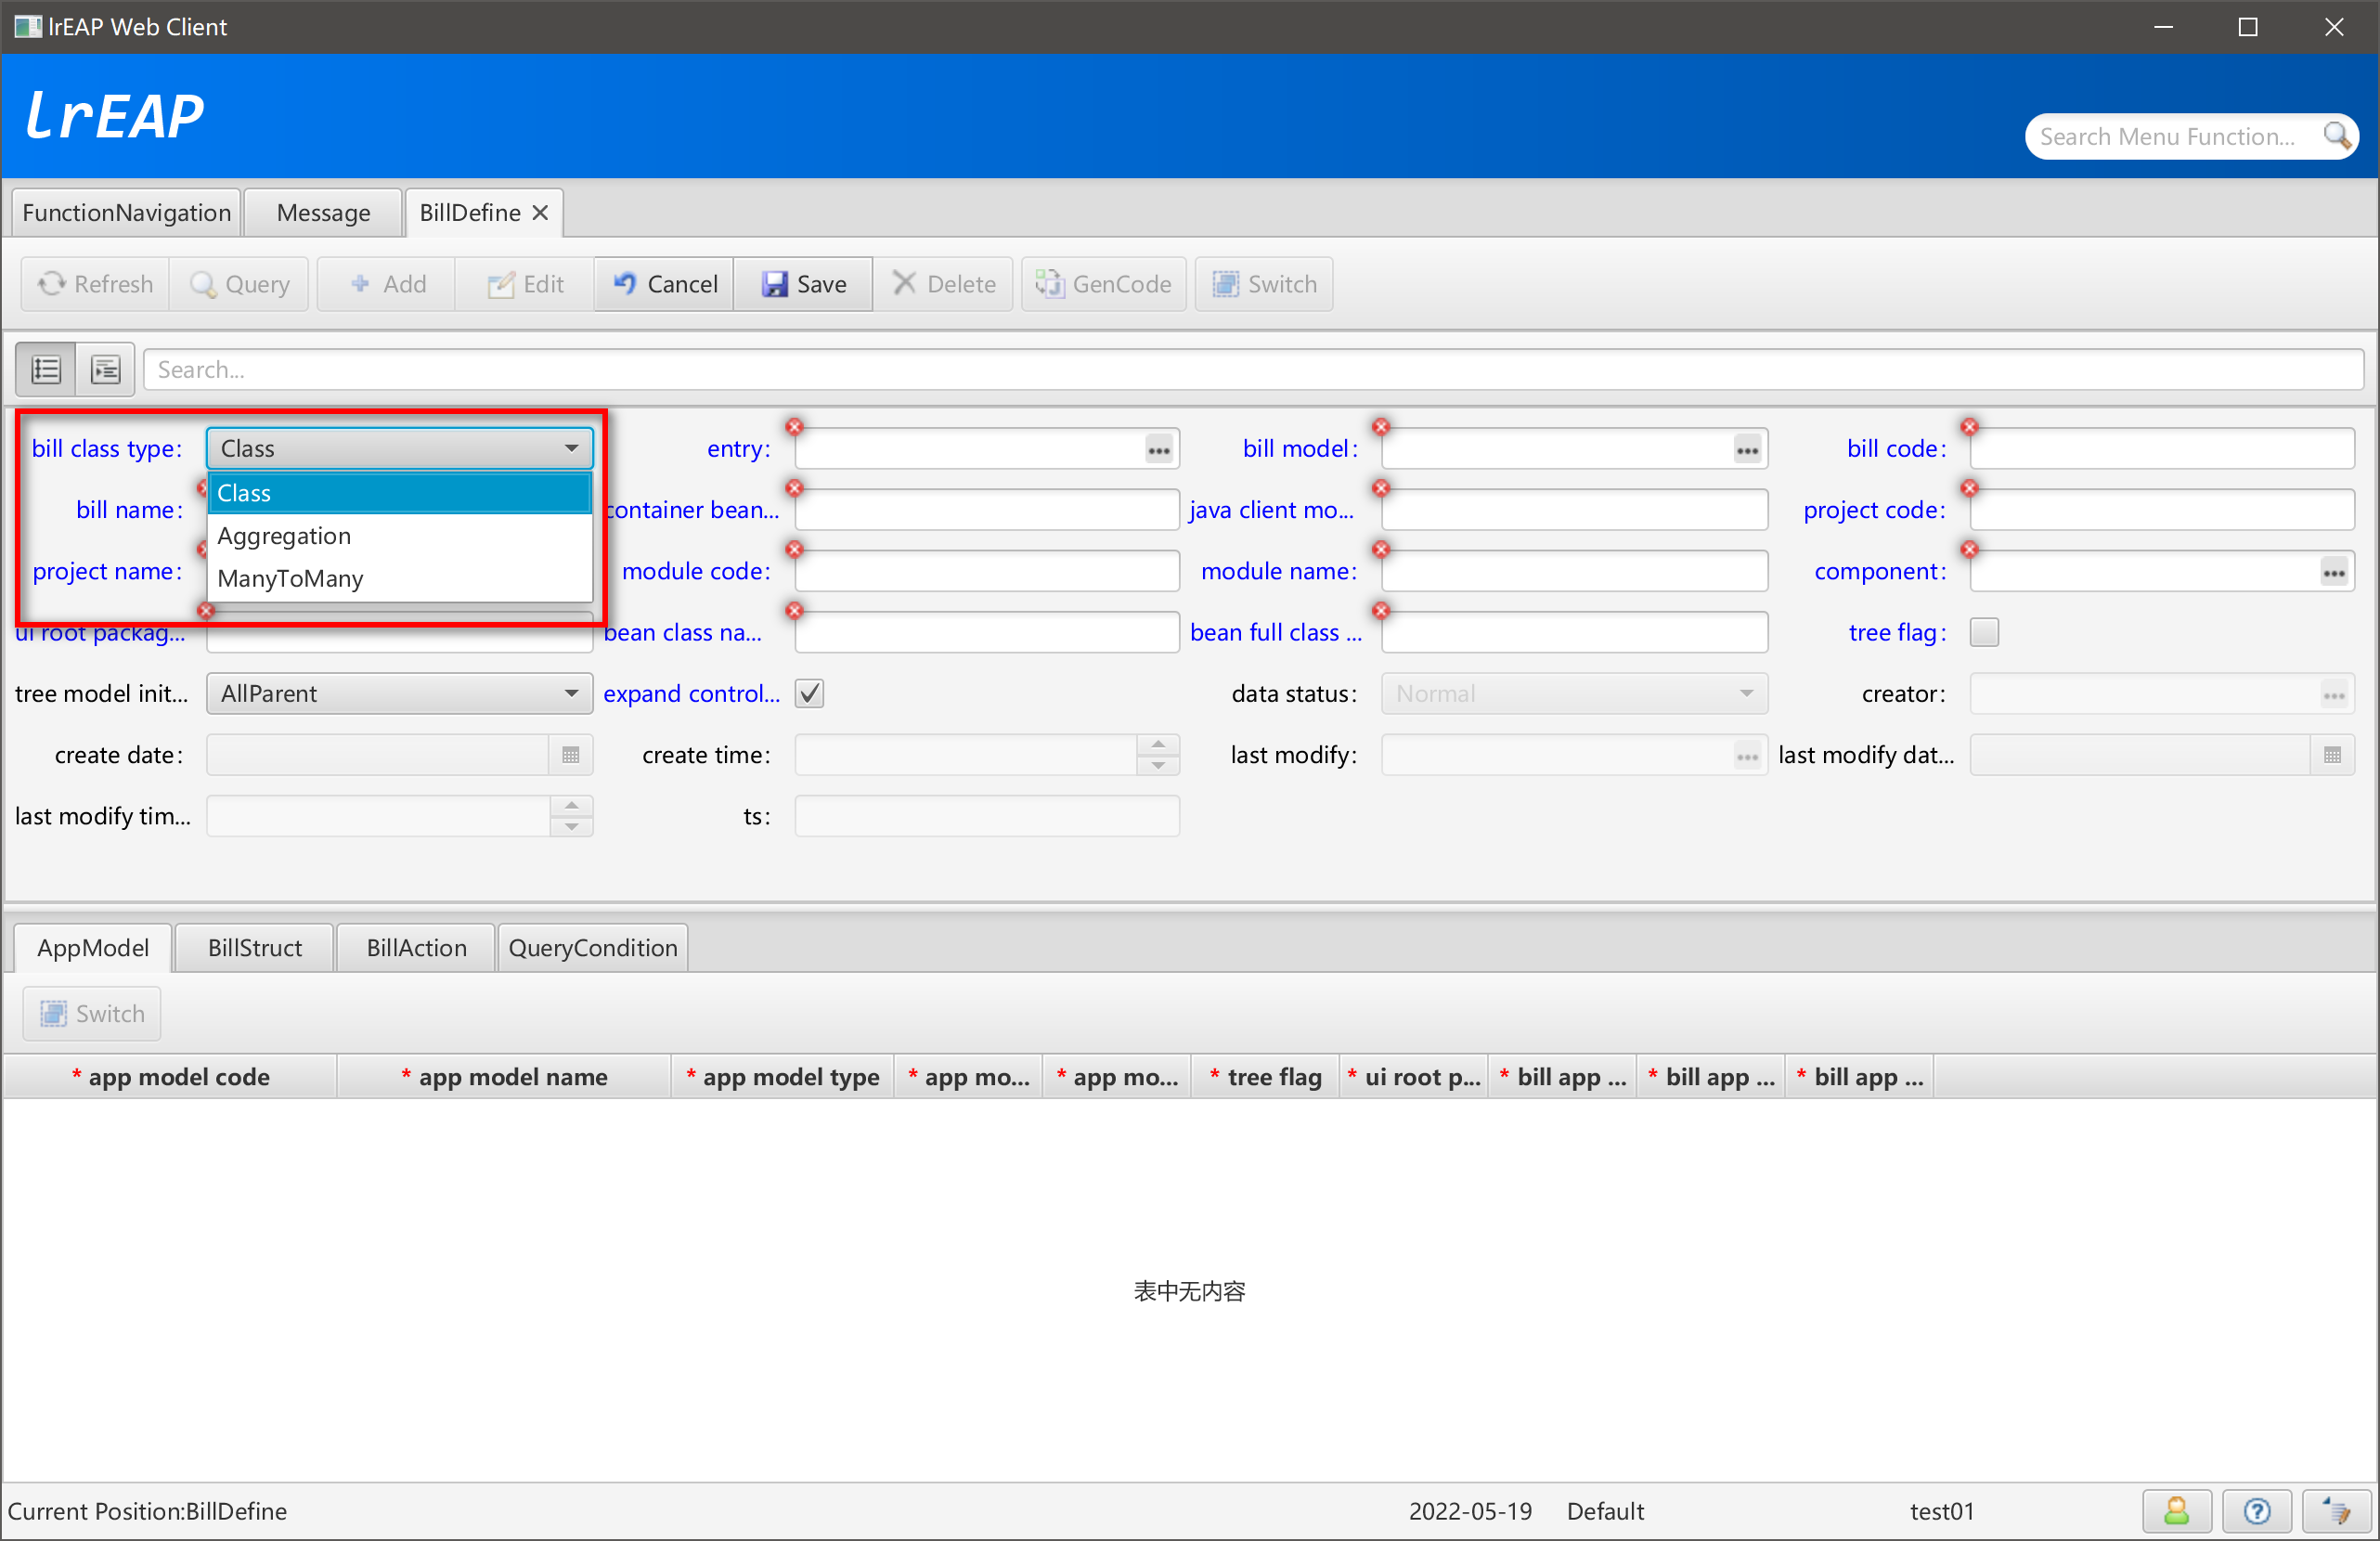The image size is (2380, 1541).
Task: Toggle the tree flag checkbox
Action: (1984, 633)
